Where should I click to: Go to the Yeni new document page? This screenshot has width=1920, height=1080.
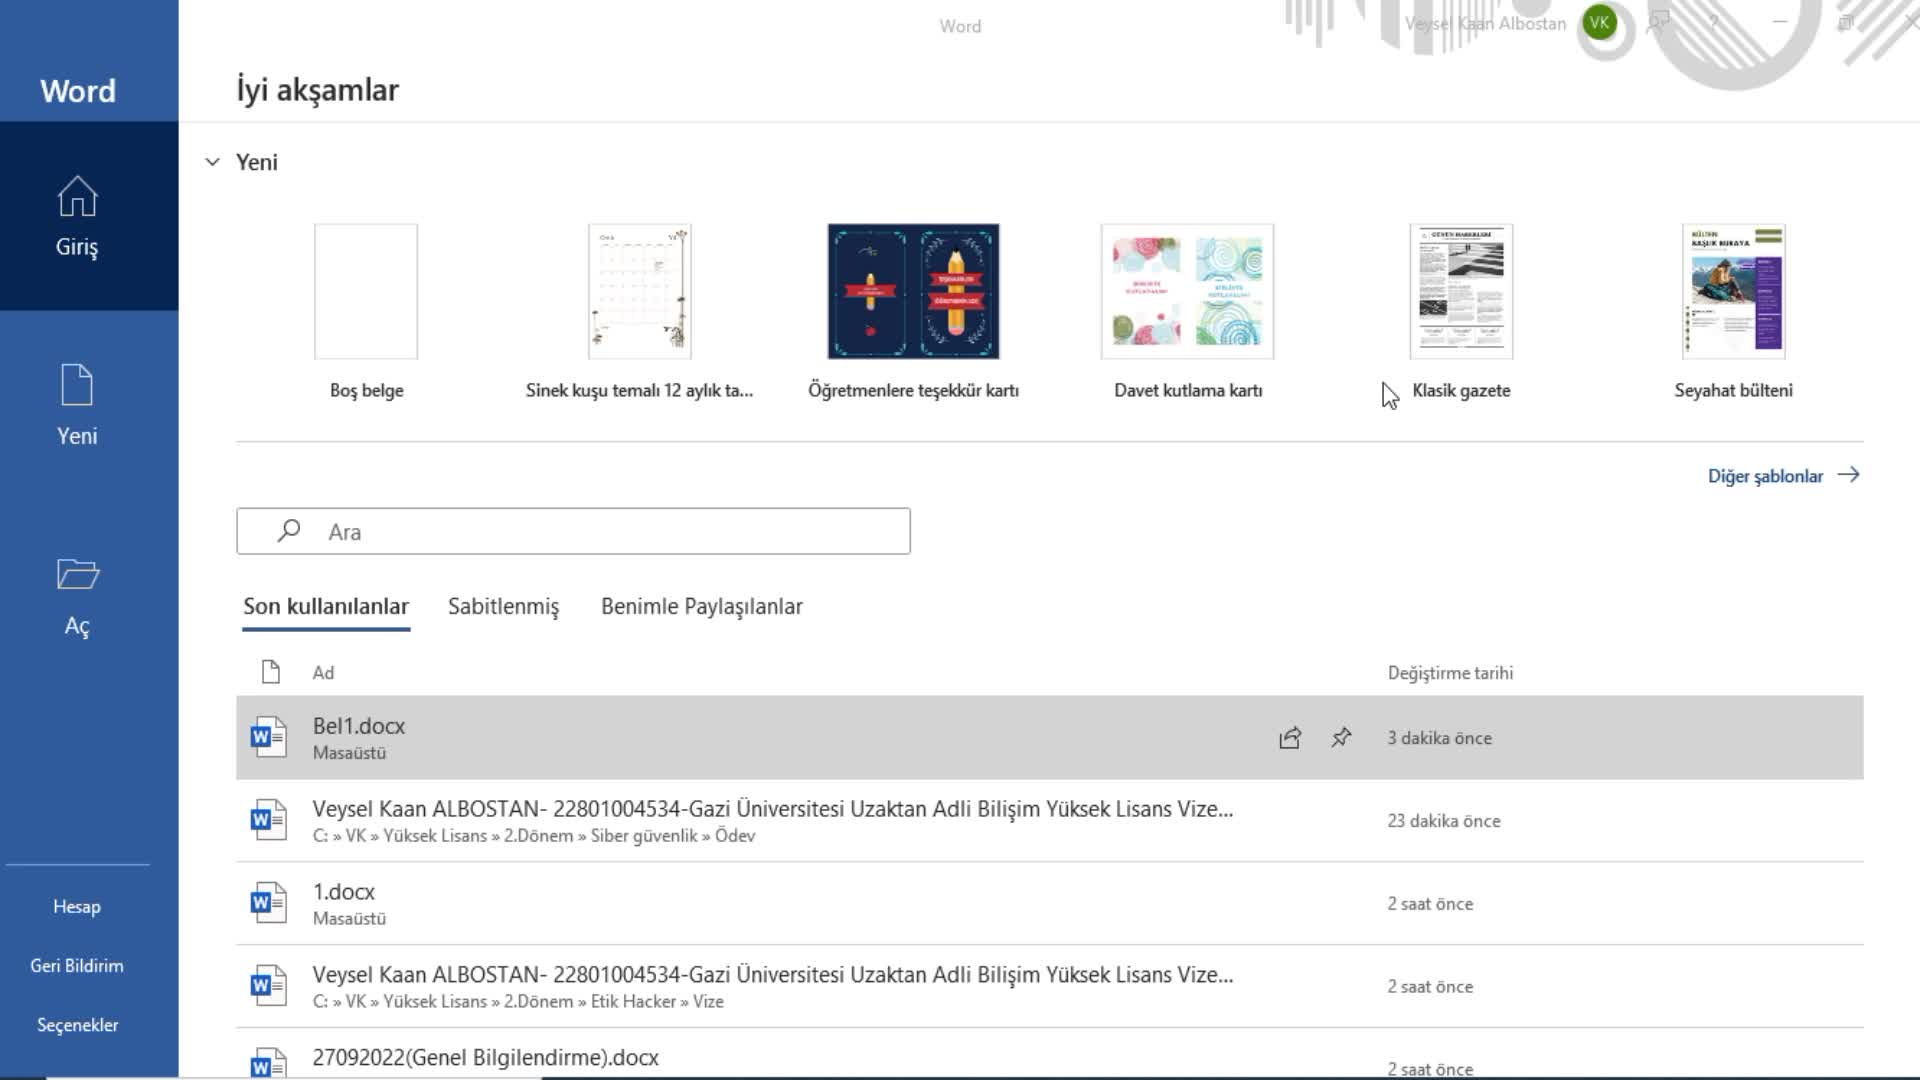[x=78, y=405]
